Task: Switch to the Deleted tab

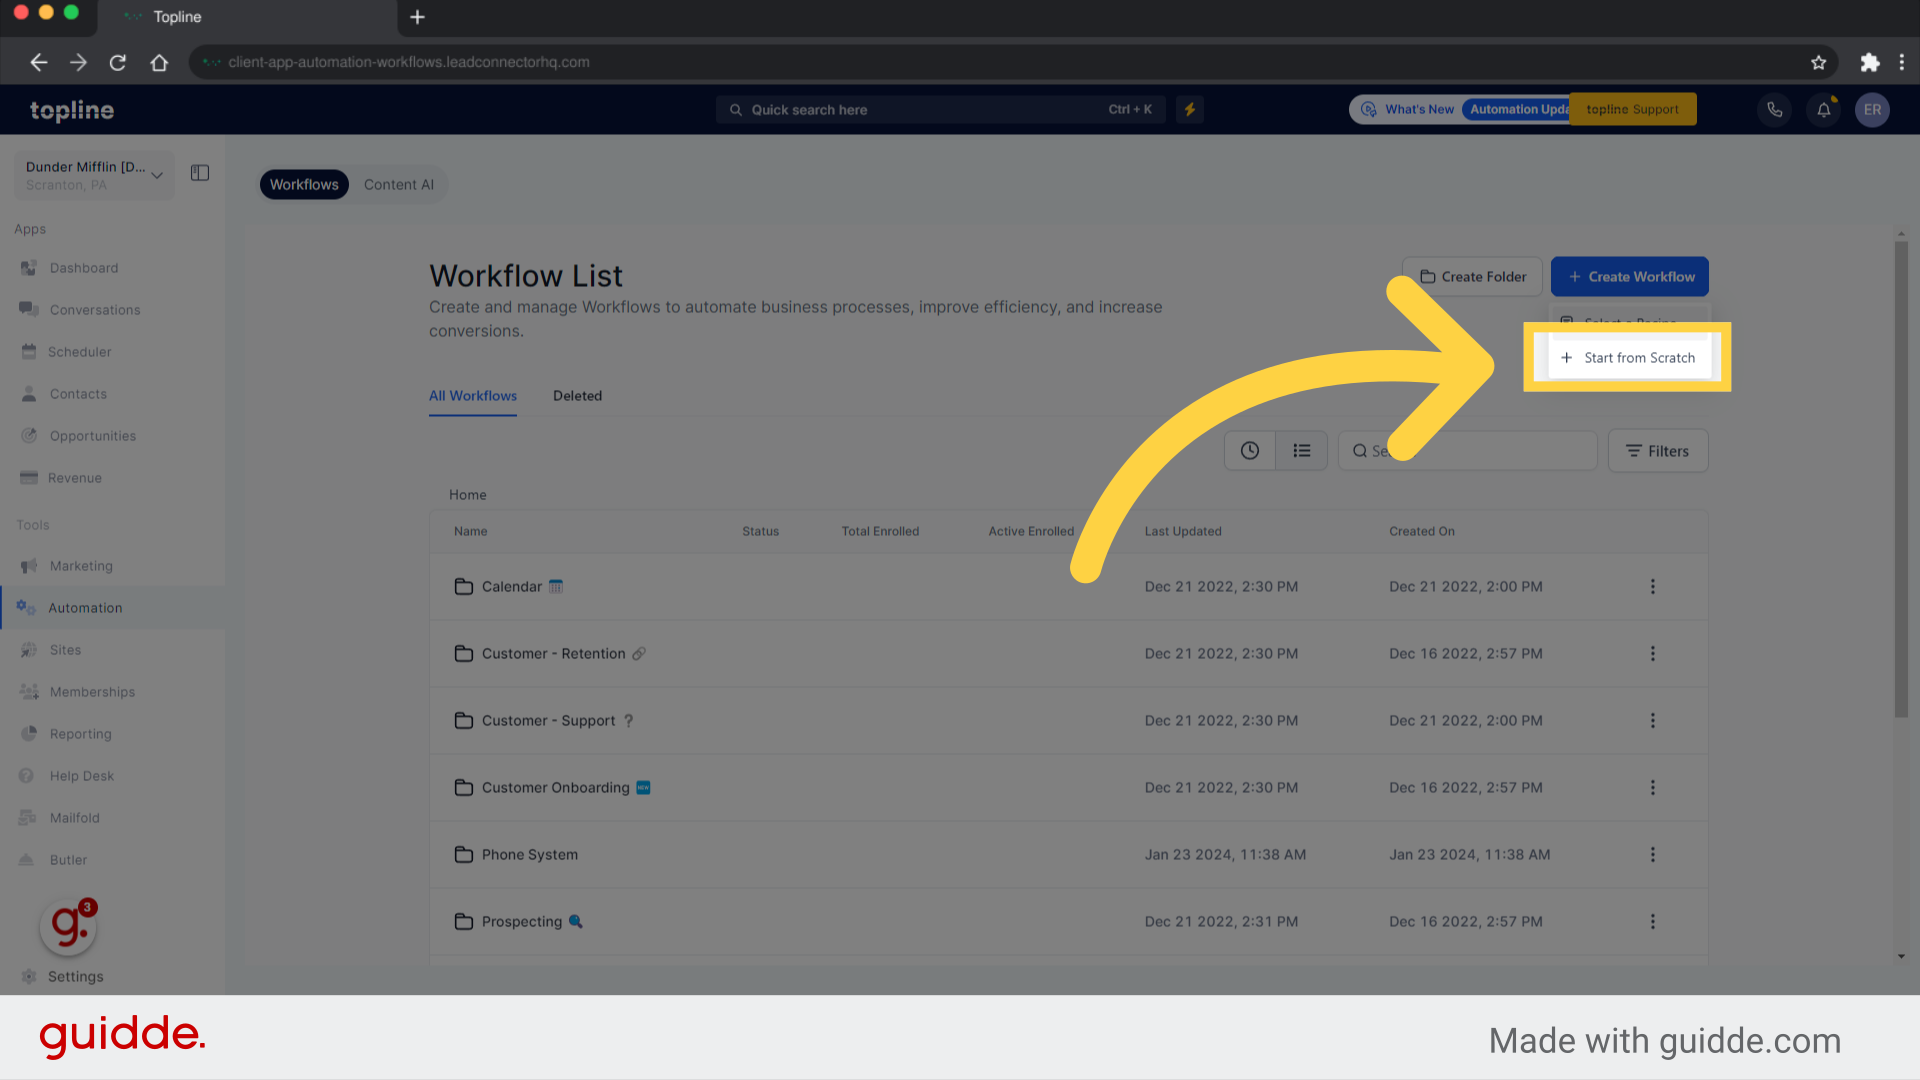Action: point(576,394)
